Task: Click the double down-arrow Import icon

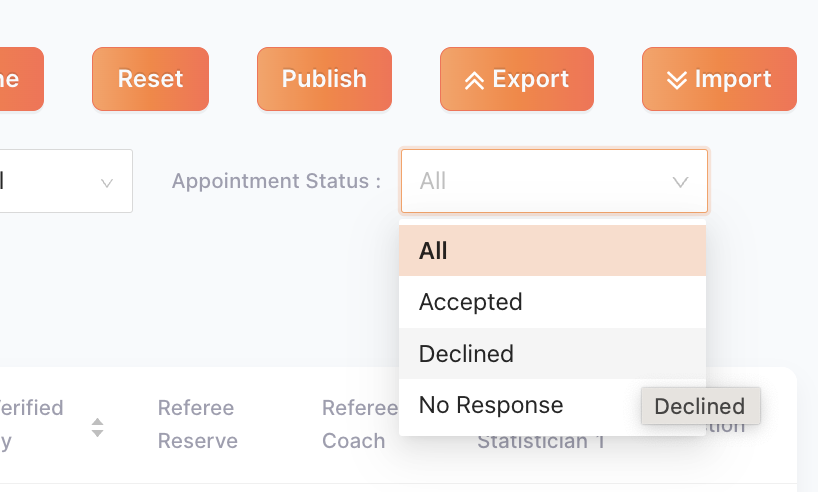Action: click(677, 80)
